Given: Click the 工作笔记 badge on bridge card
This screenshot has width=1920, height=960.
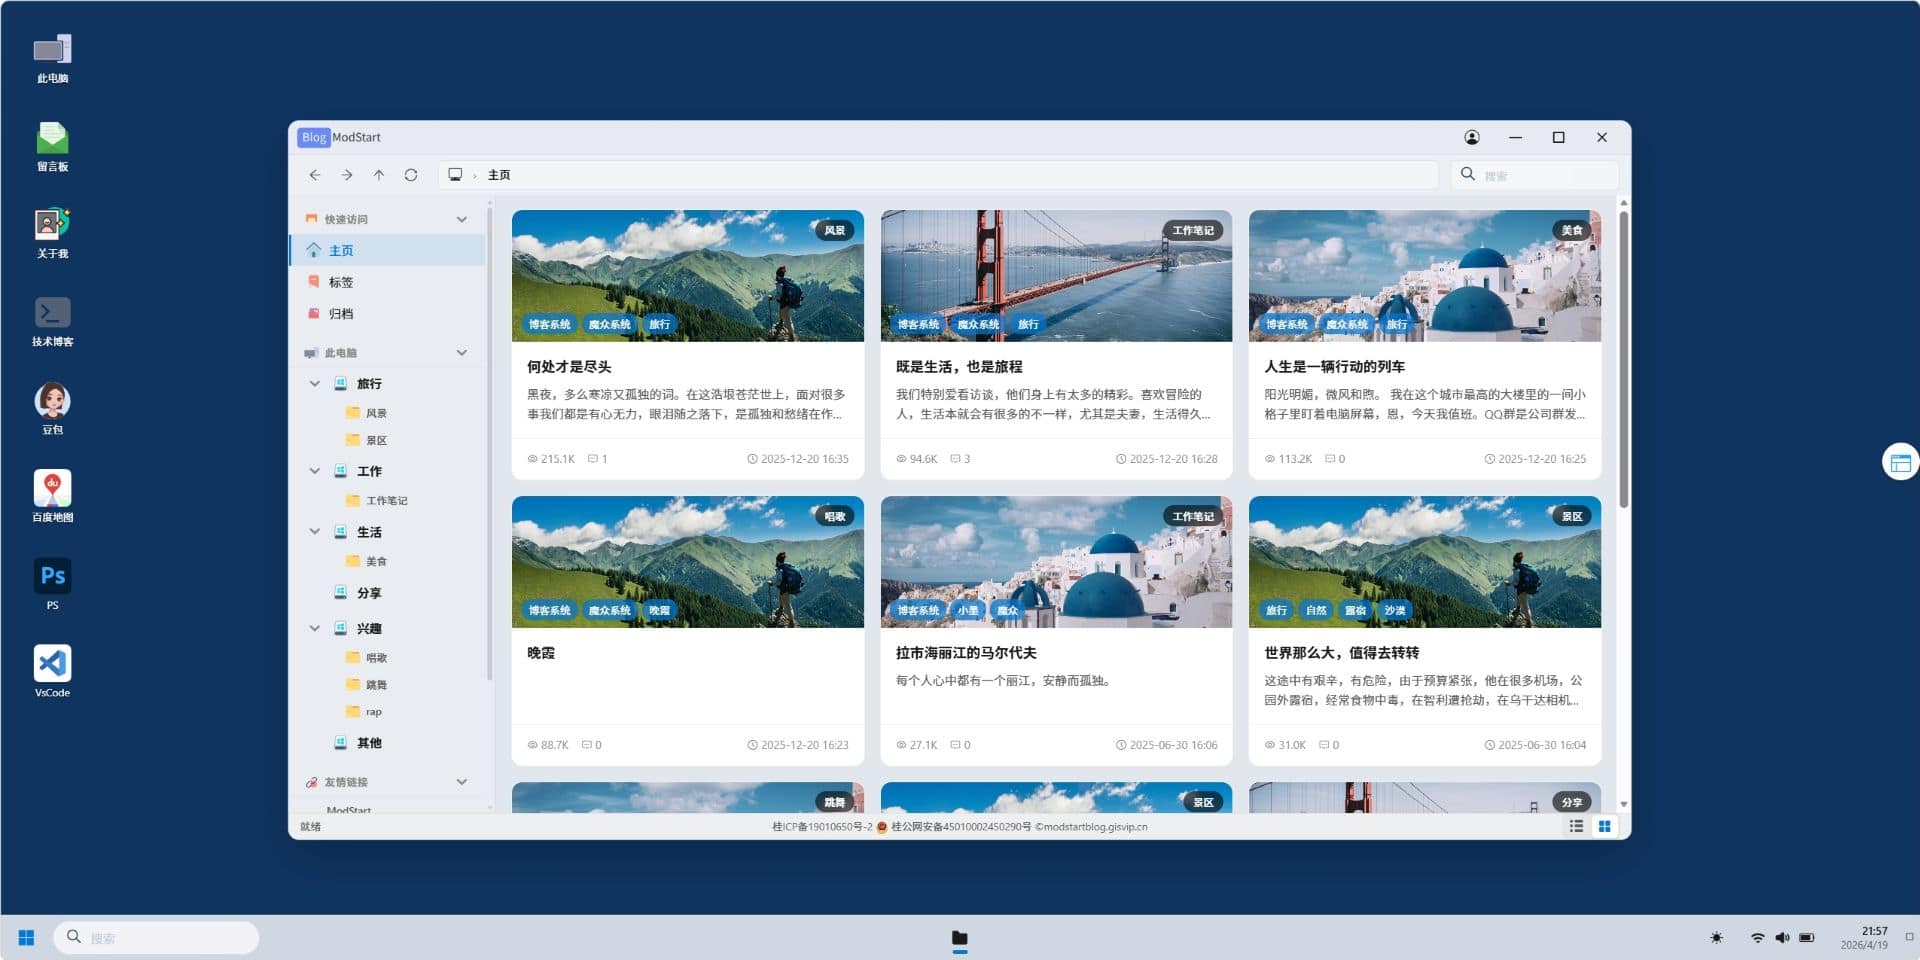Looking at the screenshot, I should tap(1192, 230).
